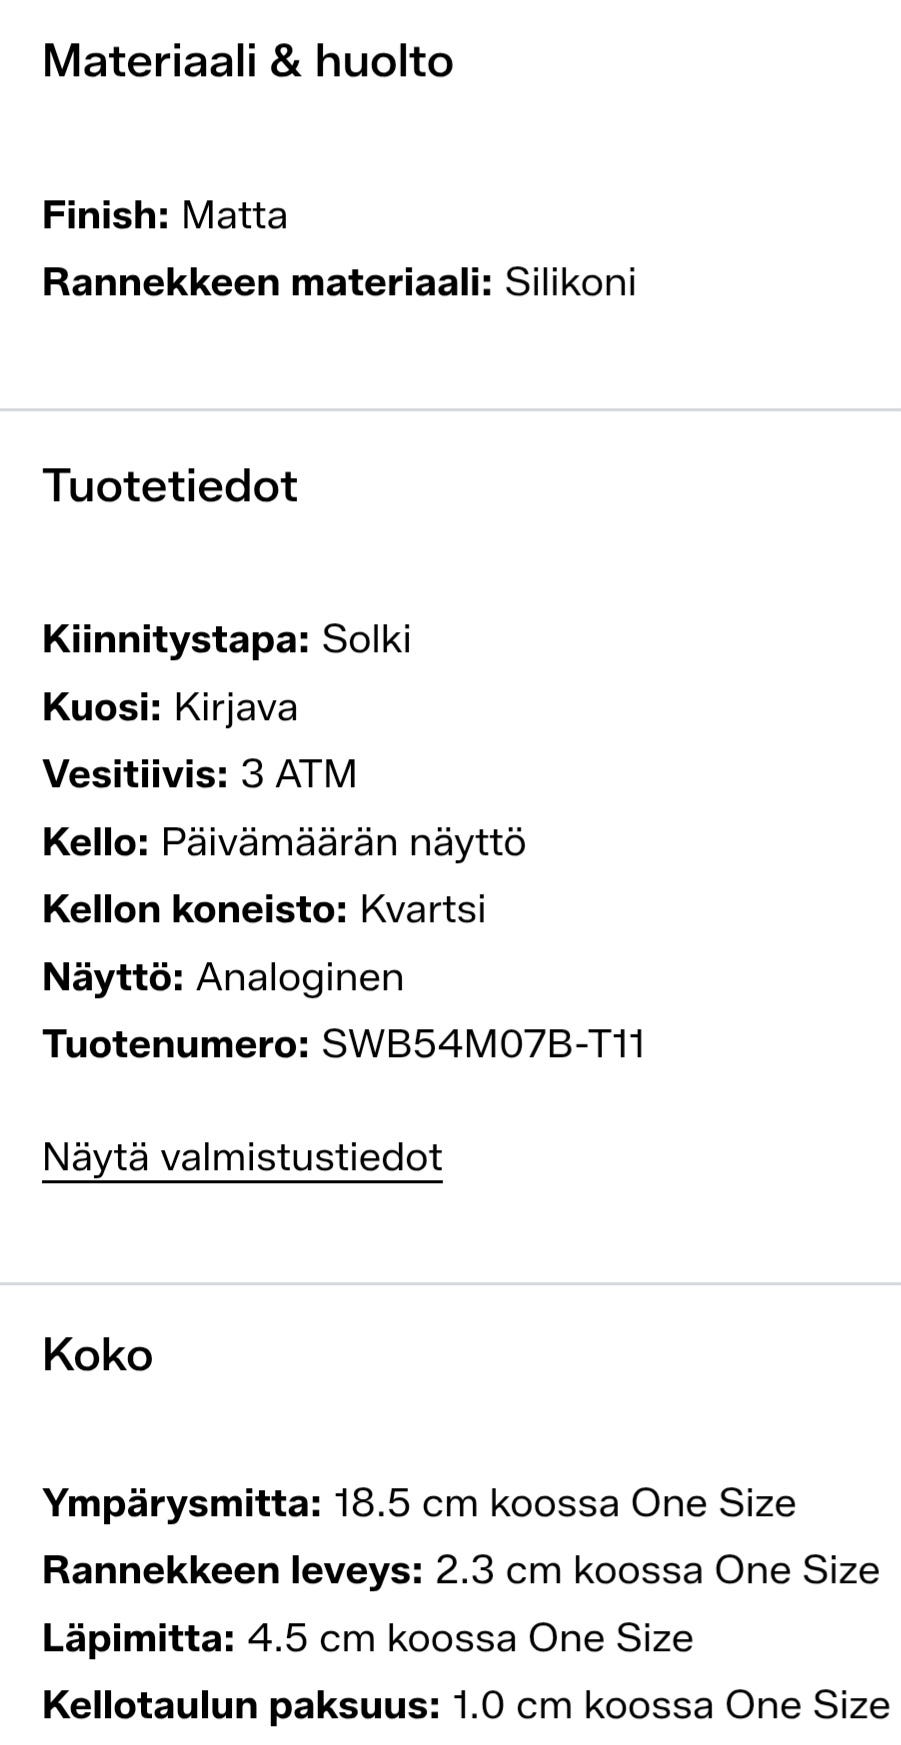Tap the Koko section heading
This screenshot has width=901, height=1745.
[97, 1355]
